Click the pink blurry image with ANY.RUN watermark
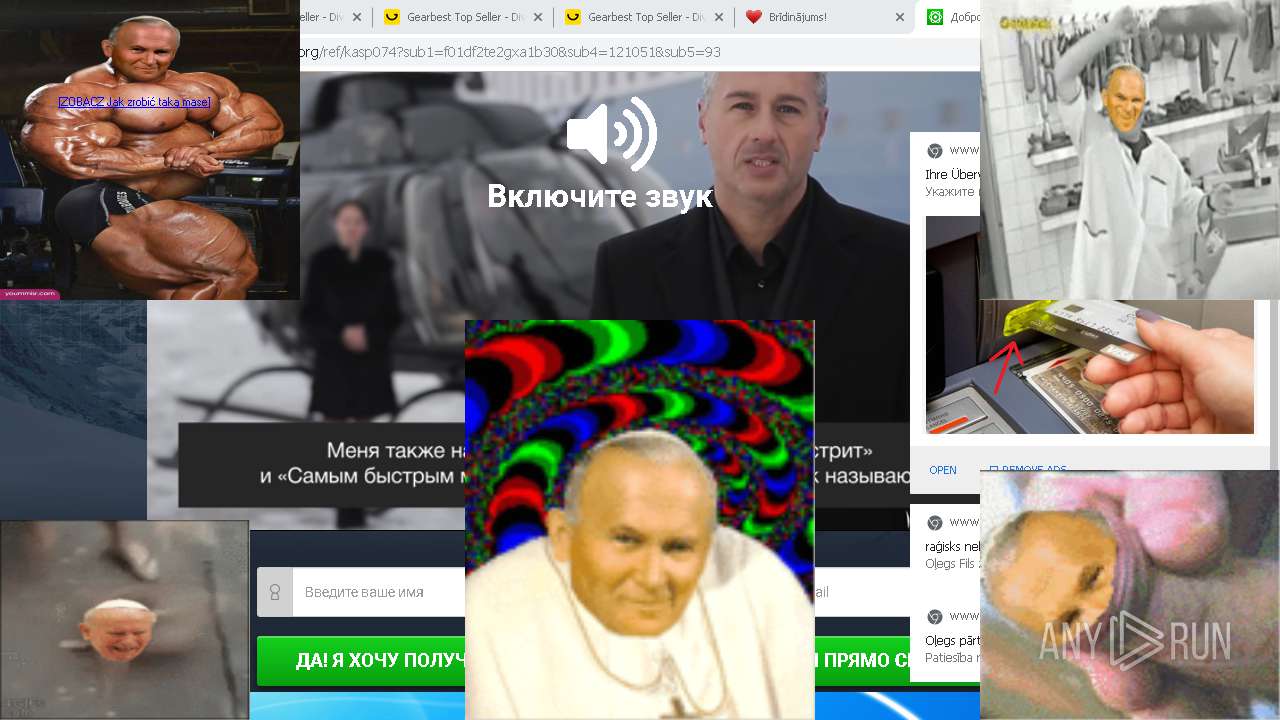 pos(1130,595)
